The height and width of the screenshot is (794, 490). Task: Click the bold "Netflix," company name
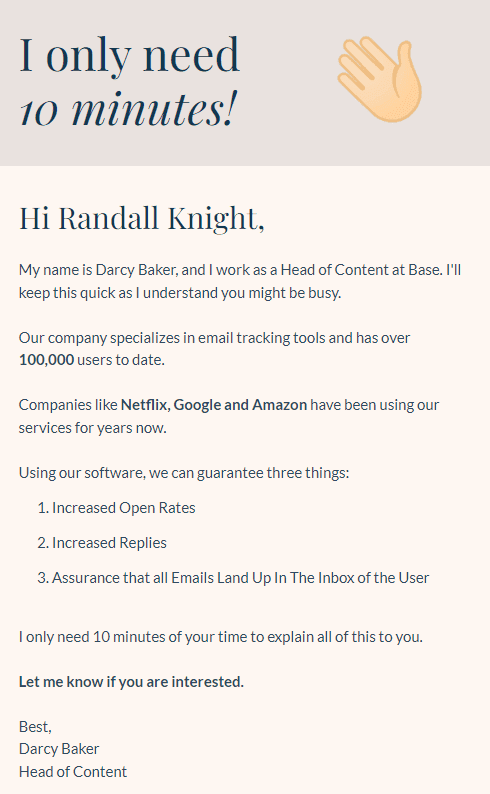coord(145,405)
